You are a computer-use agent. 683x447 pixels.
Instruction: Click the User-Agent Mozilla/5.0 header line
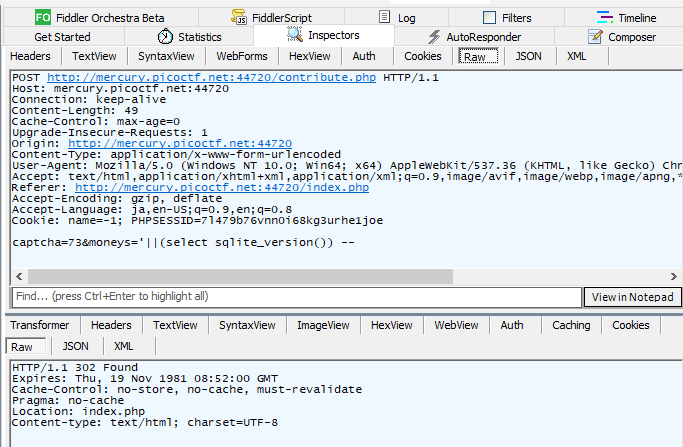coord(347,166)
